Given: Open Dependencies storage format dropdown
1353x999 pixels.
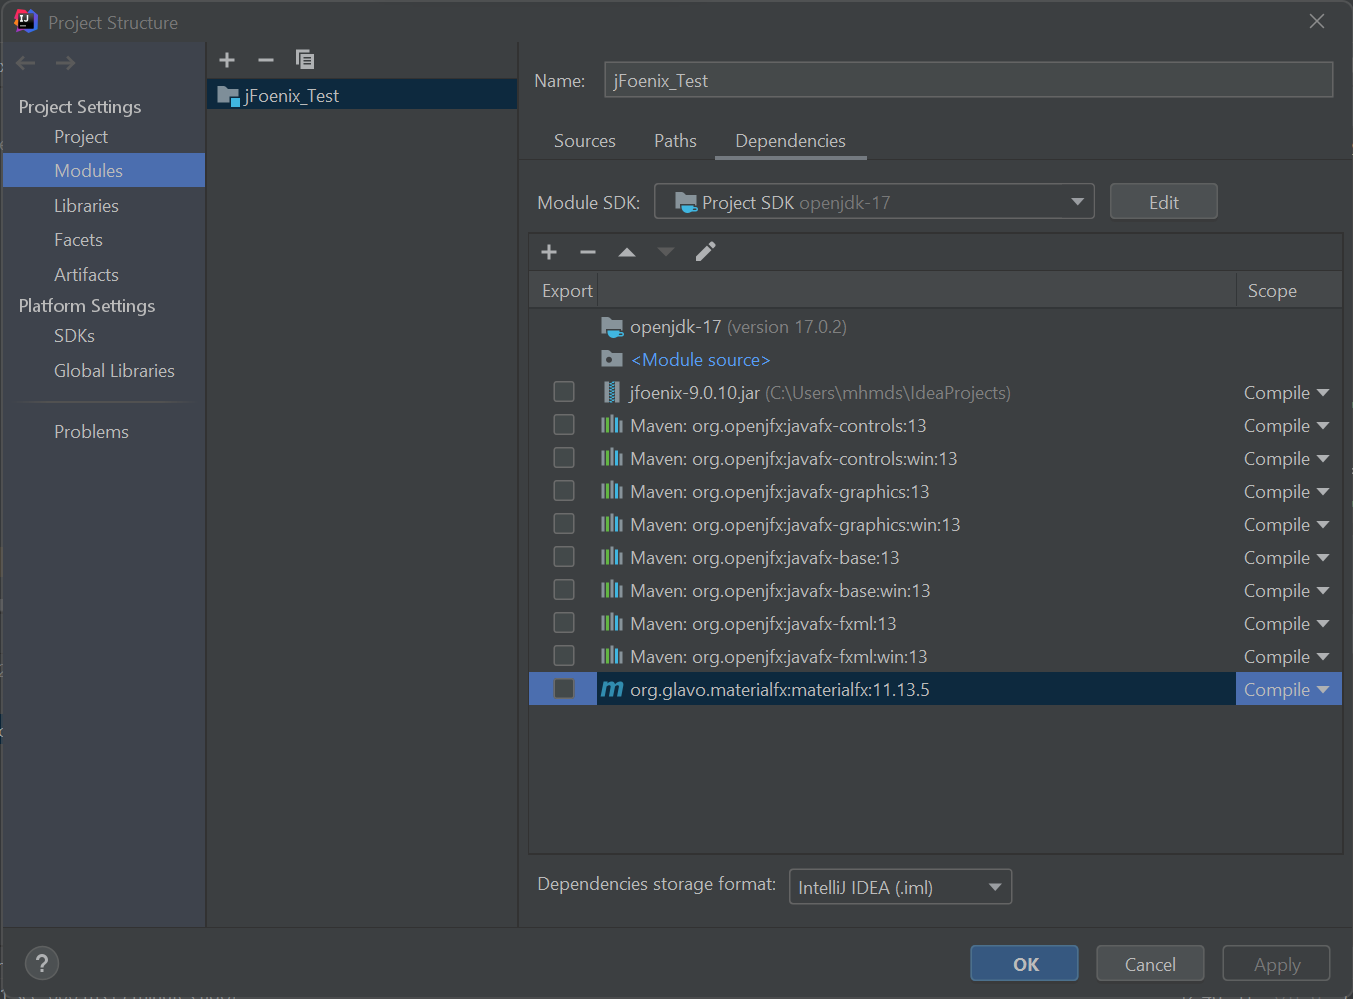Looking at the screenshot, I should pos(900,887).
